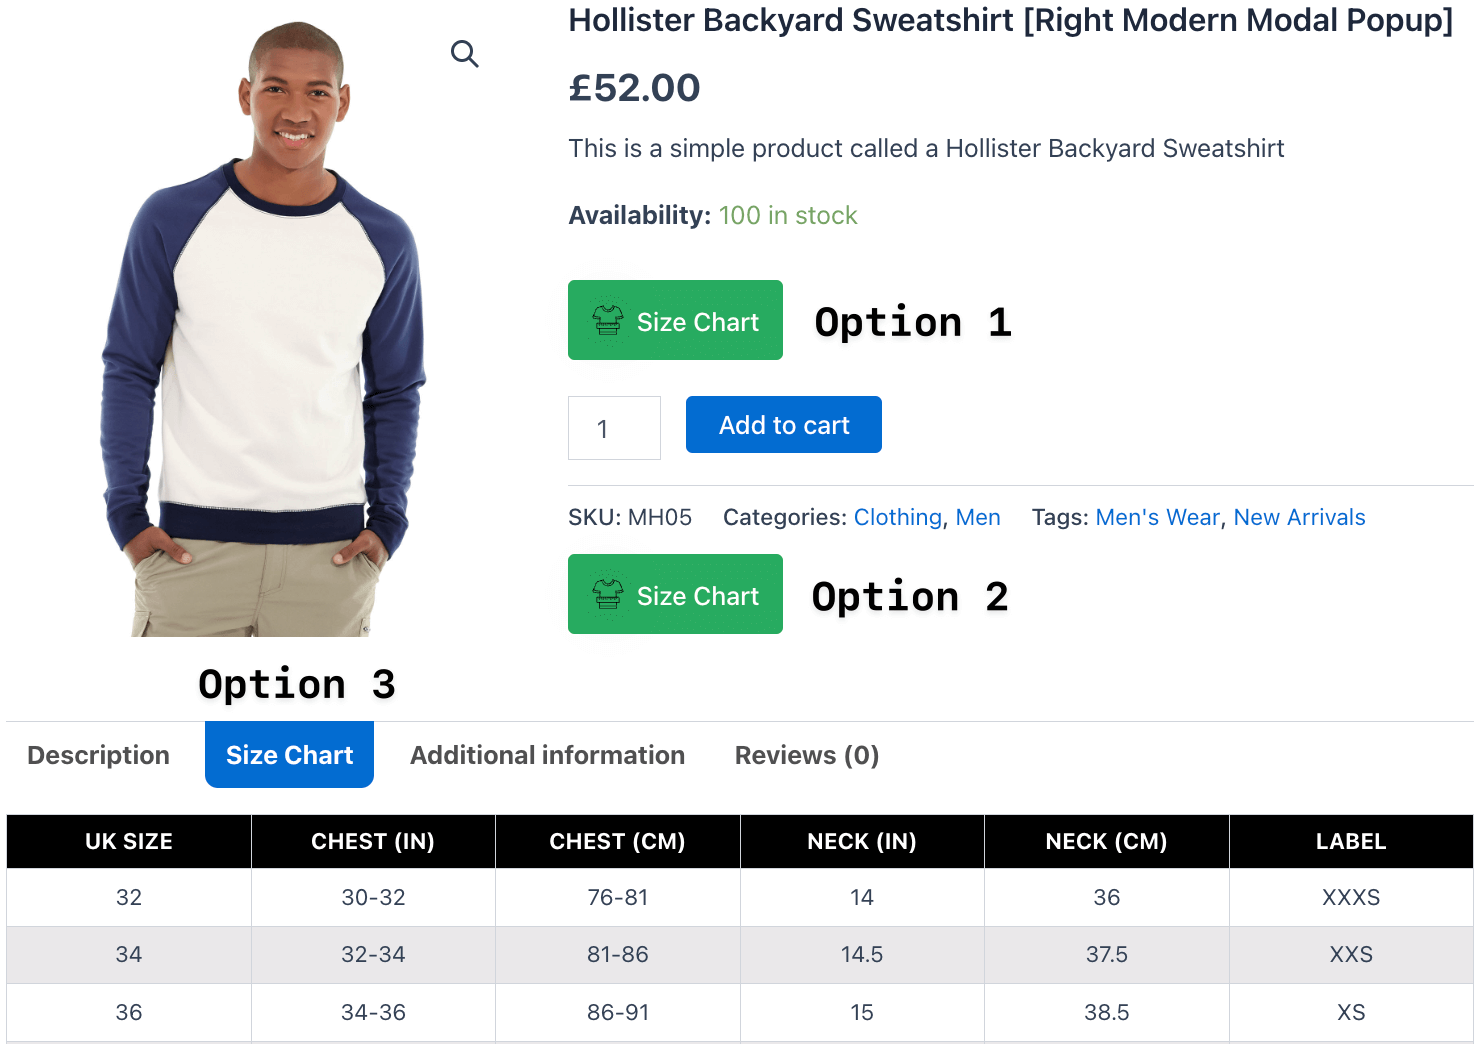Follow the Men's Wear tag link
The width and height of the screenshot is (1480, 1044).
1158,517
